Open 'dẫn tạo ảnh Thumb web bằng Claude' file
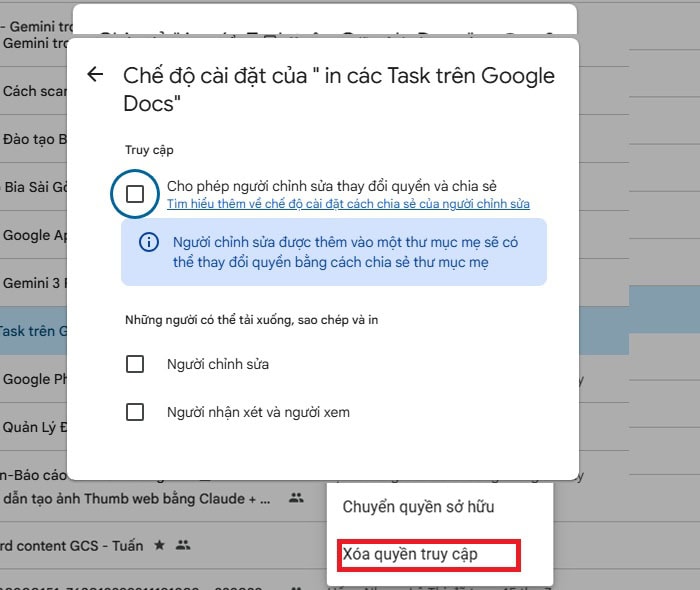 pos(137,499)
